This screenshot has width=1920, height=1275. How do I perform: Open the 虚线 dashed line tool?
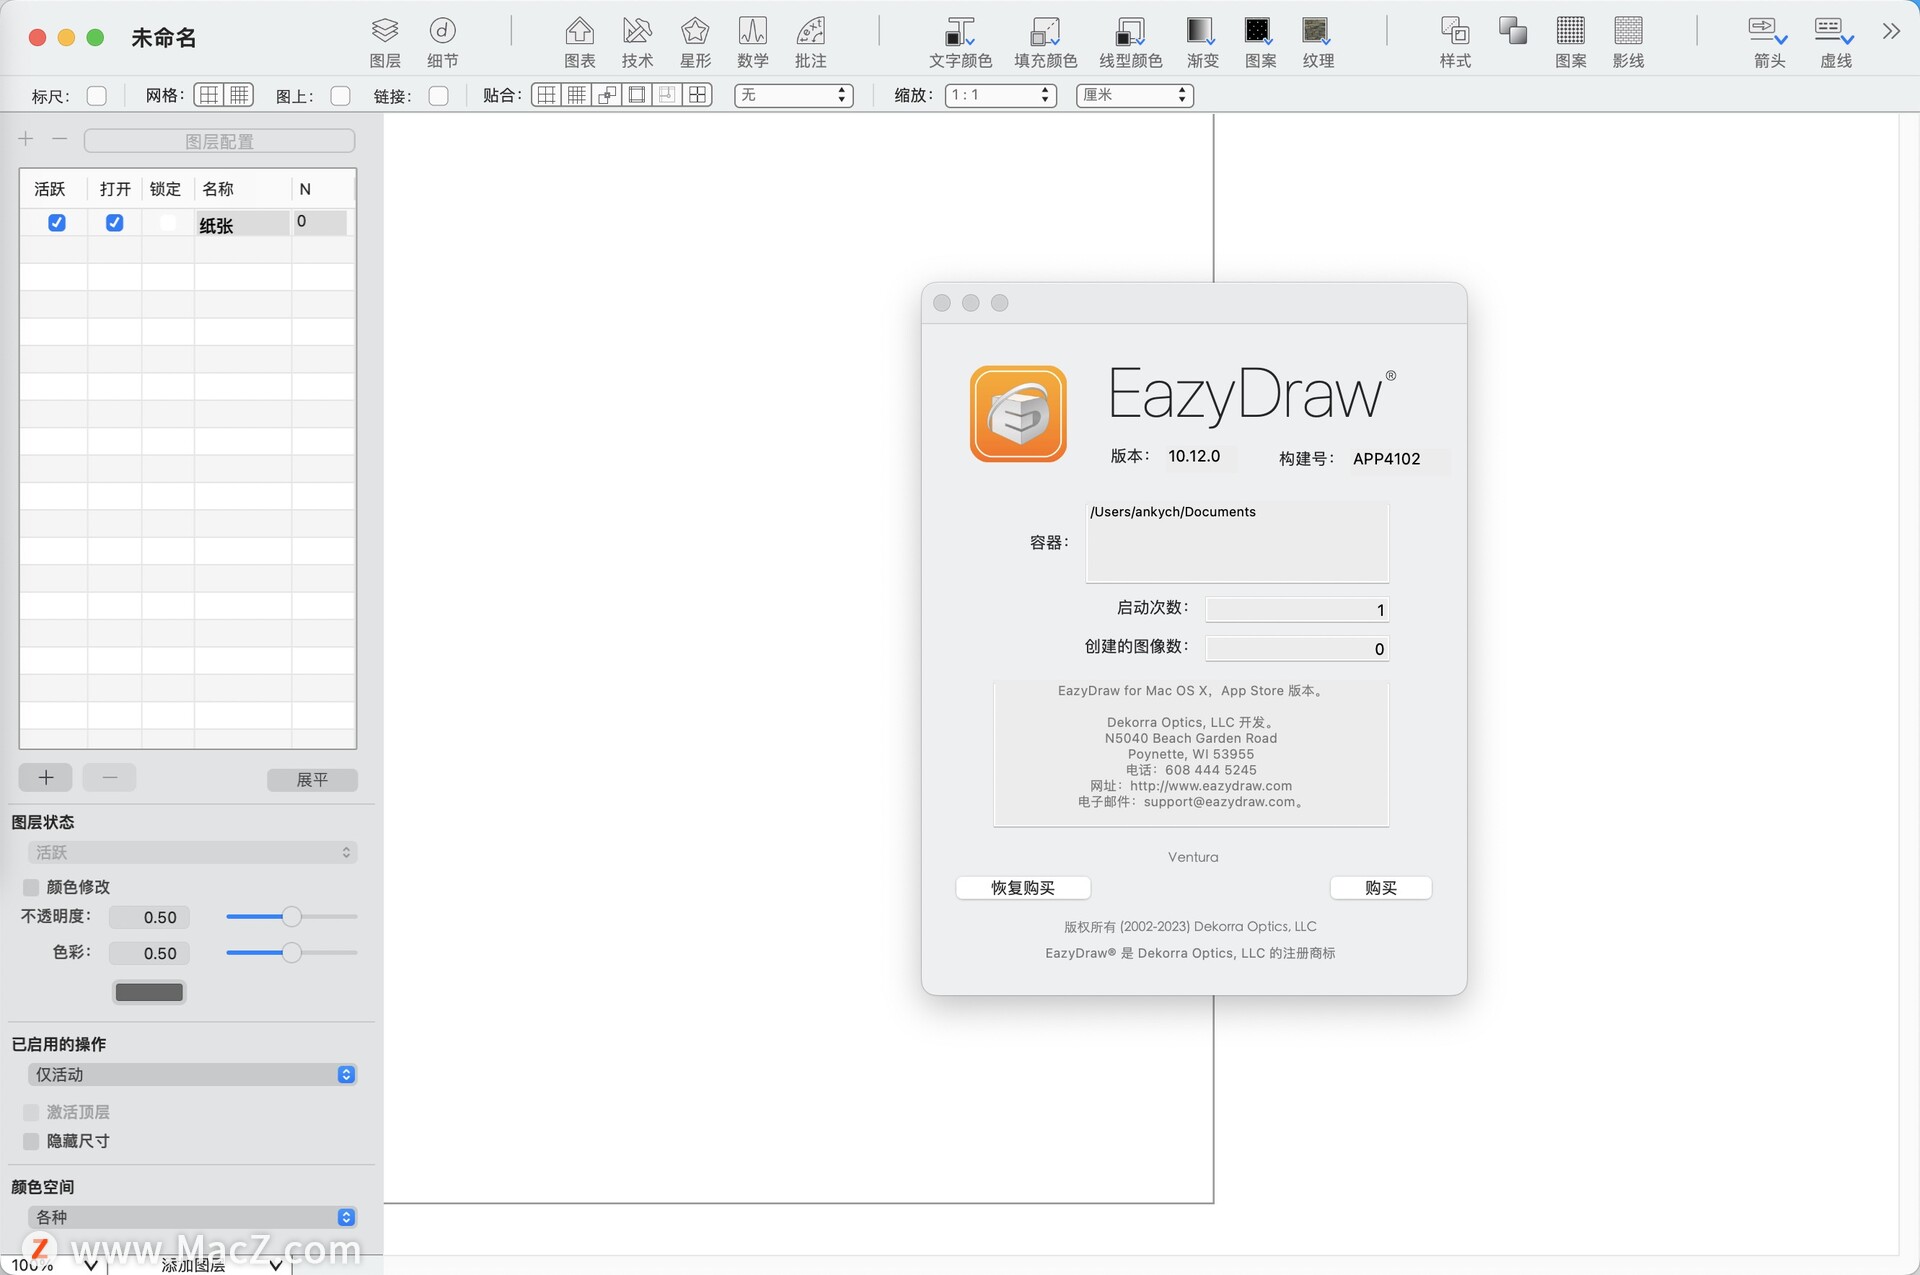pos(1835,42)
